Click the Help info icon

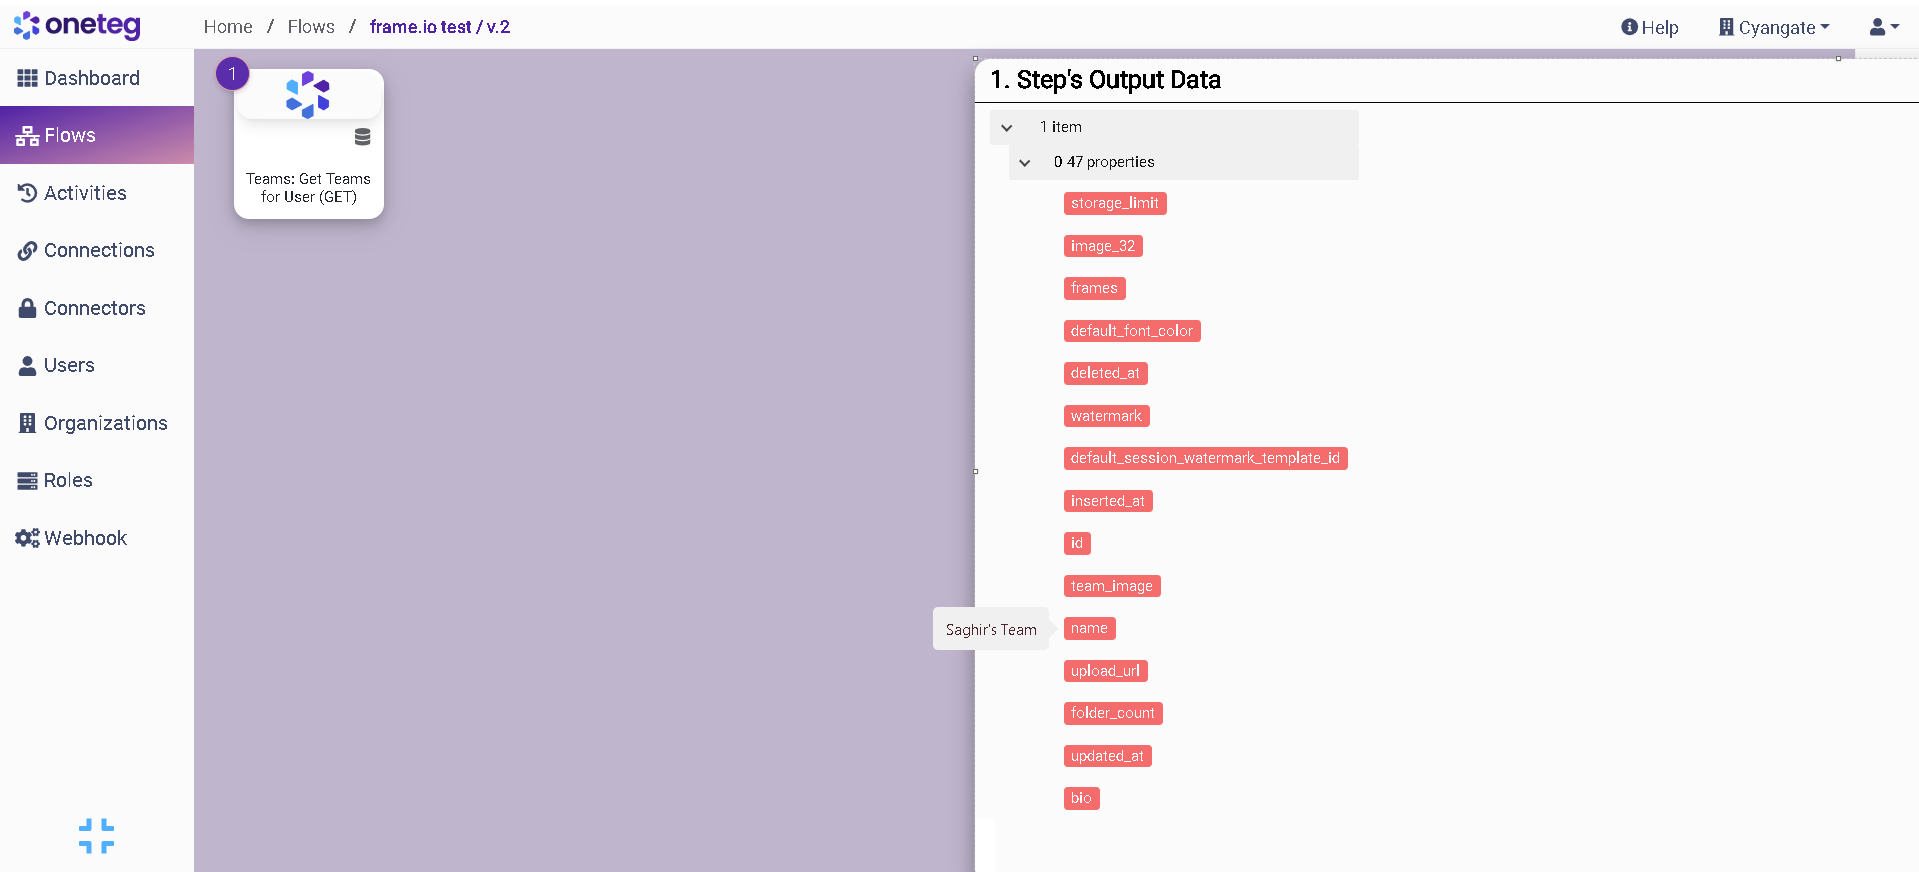pos(1629,27)
